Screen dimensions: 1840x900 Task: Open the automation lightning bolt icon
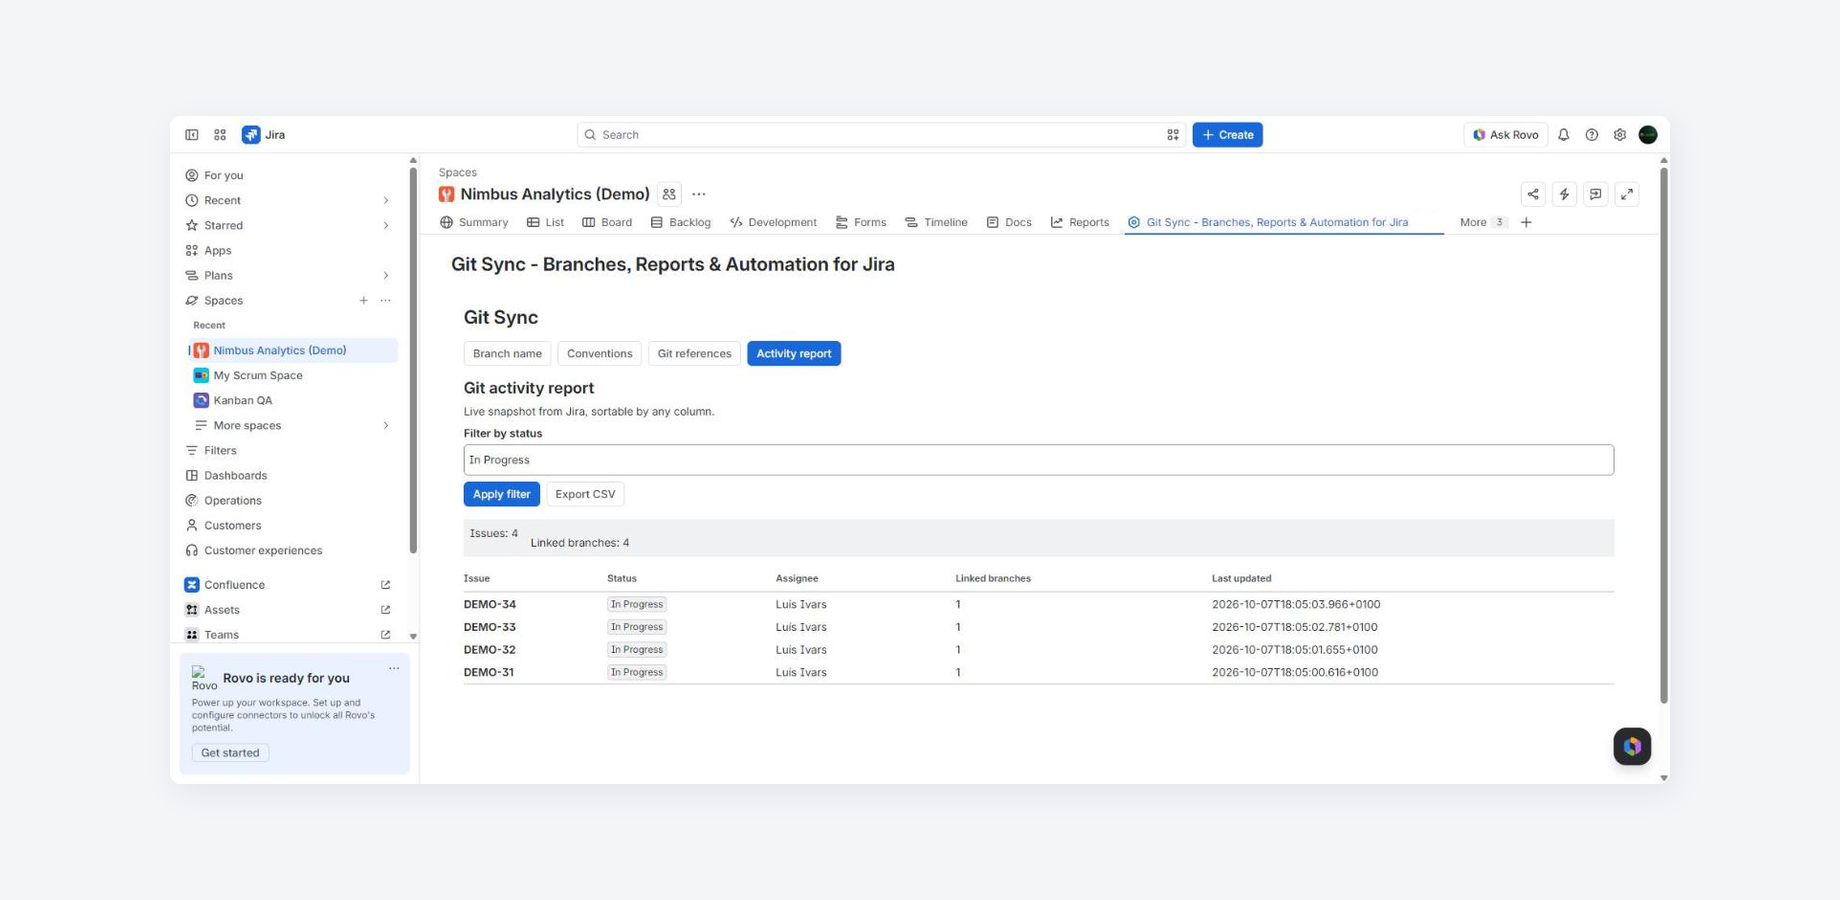[x=1564, y=194]
